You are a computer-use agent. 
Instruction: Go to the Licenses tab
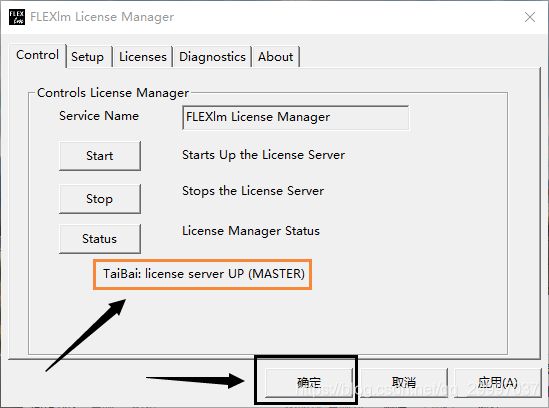(x=143, y=57)
